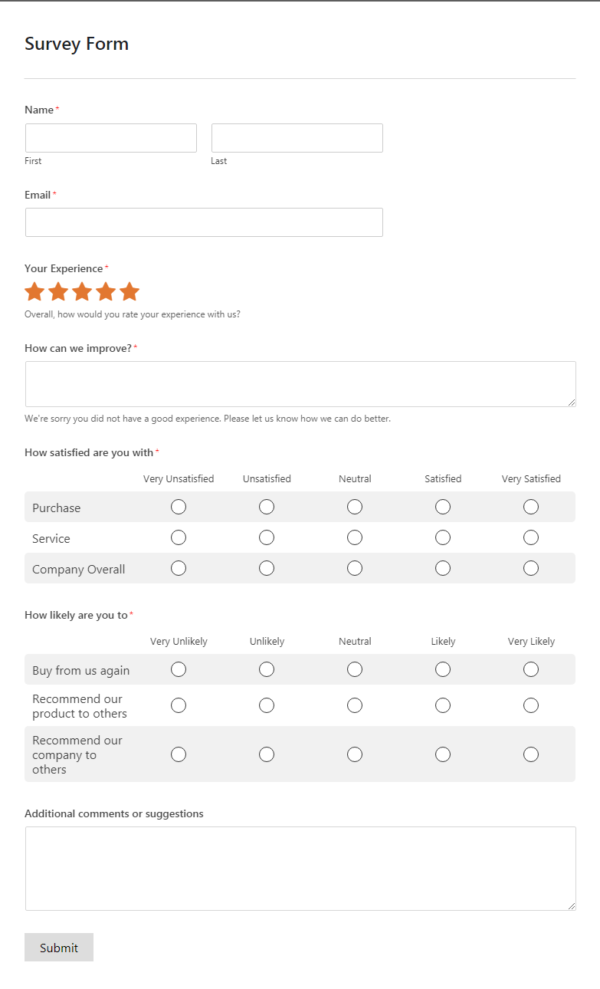Choose Unlikely for Recommend our product to others

pyautogui.click(x=266, y=705)
